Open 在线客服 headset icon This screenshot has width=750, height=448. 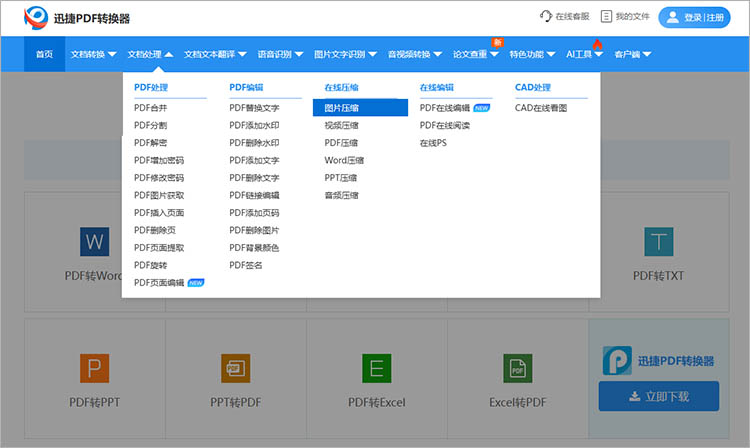[546, 16]
